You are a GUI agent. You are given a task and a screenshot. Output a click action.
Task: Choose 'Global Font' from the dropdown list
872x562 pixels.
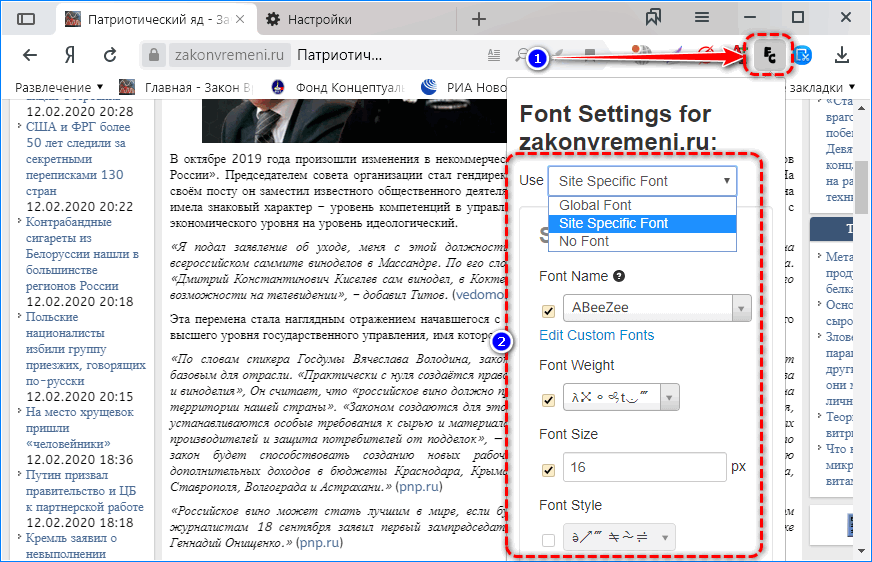point(595,205)
